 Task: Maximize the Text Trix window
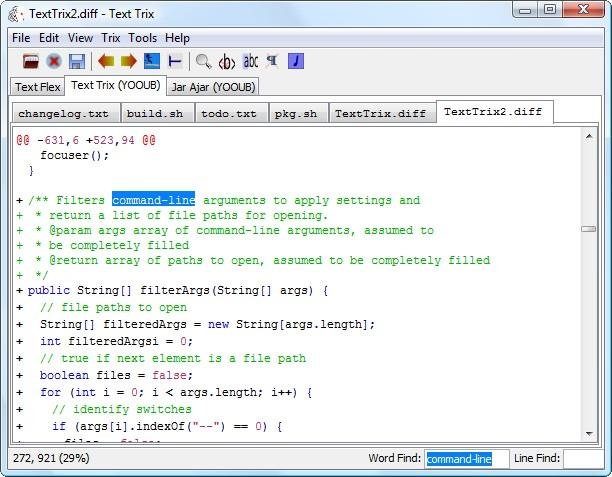point(550,9)
